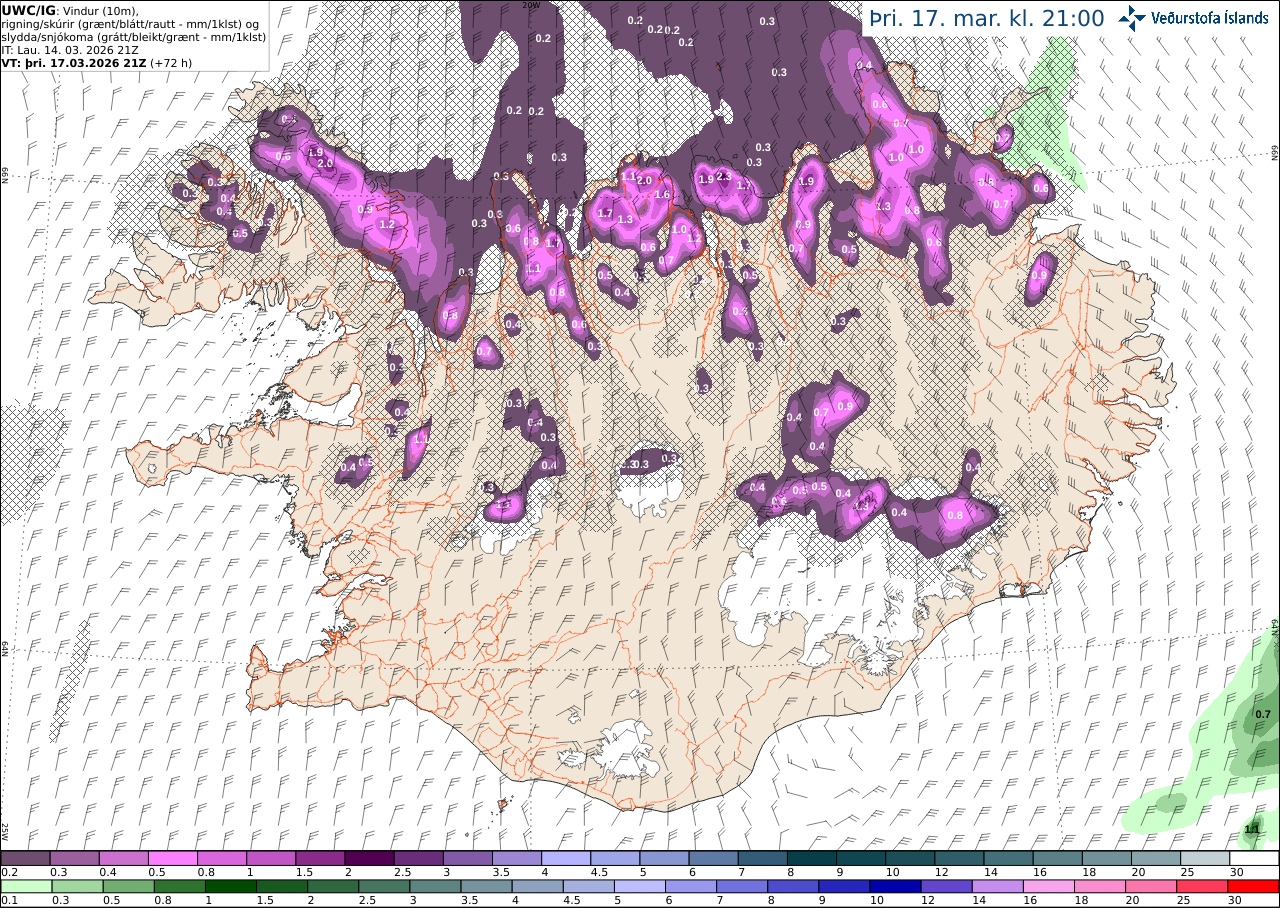The width and height of the screenshot is (1280, 908).
Task: Pick the snow scale swatch labeled 7
Action: (763, 858)
